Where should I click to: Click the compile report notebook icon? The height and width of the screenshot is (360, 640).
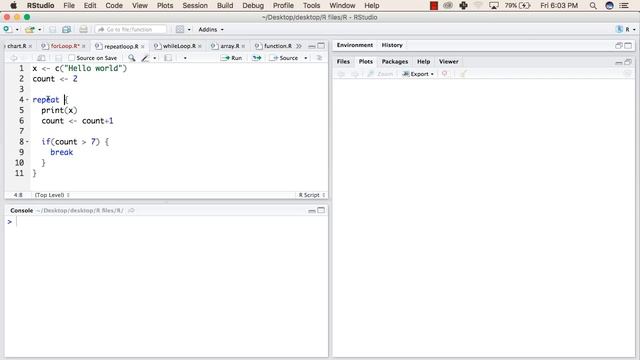click(x=168, y=58)
